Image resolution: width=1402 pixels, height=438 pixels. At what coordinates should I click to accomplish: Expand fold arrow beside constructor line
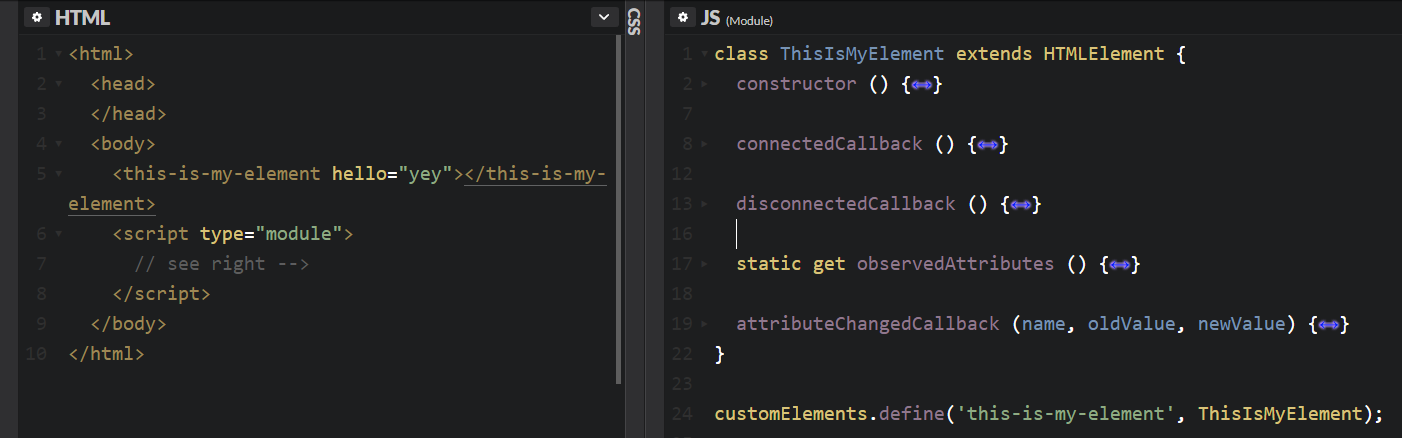click(705, 84)
